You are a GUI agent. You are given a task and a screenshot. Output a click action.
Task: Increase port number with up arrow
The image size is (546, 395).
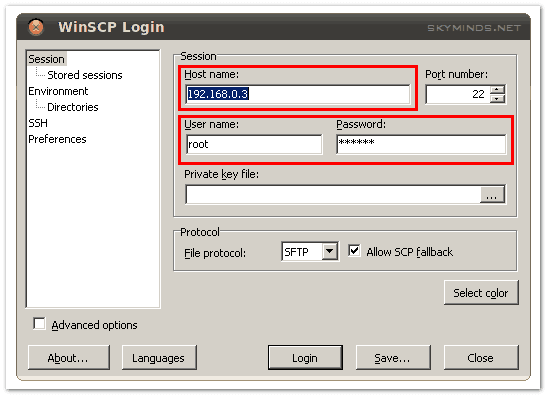coord(498,90)
